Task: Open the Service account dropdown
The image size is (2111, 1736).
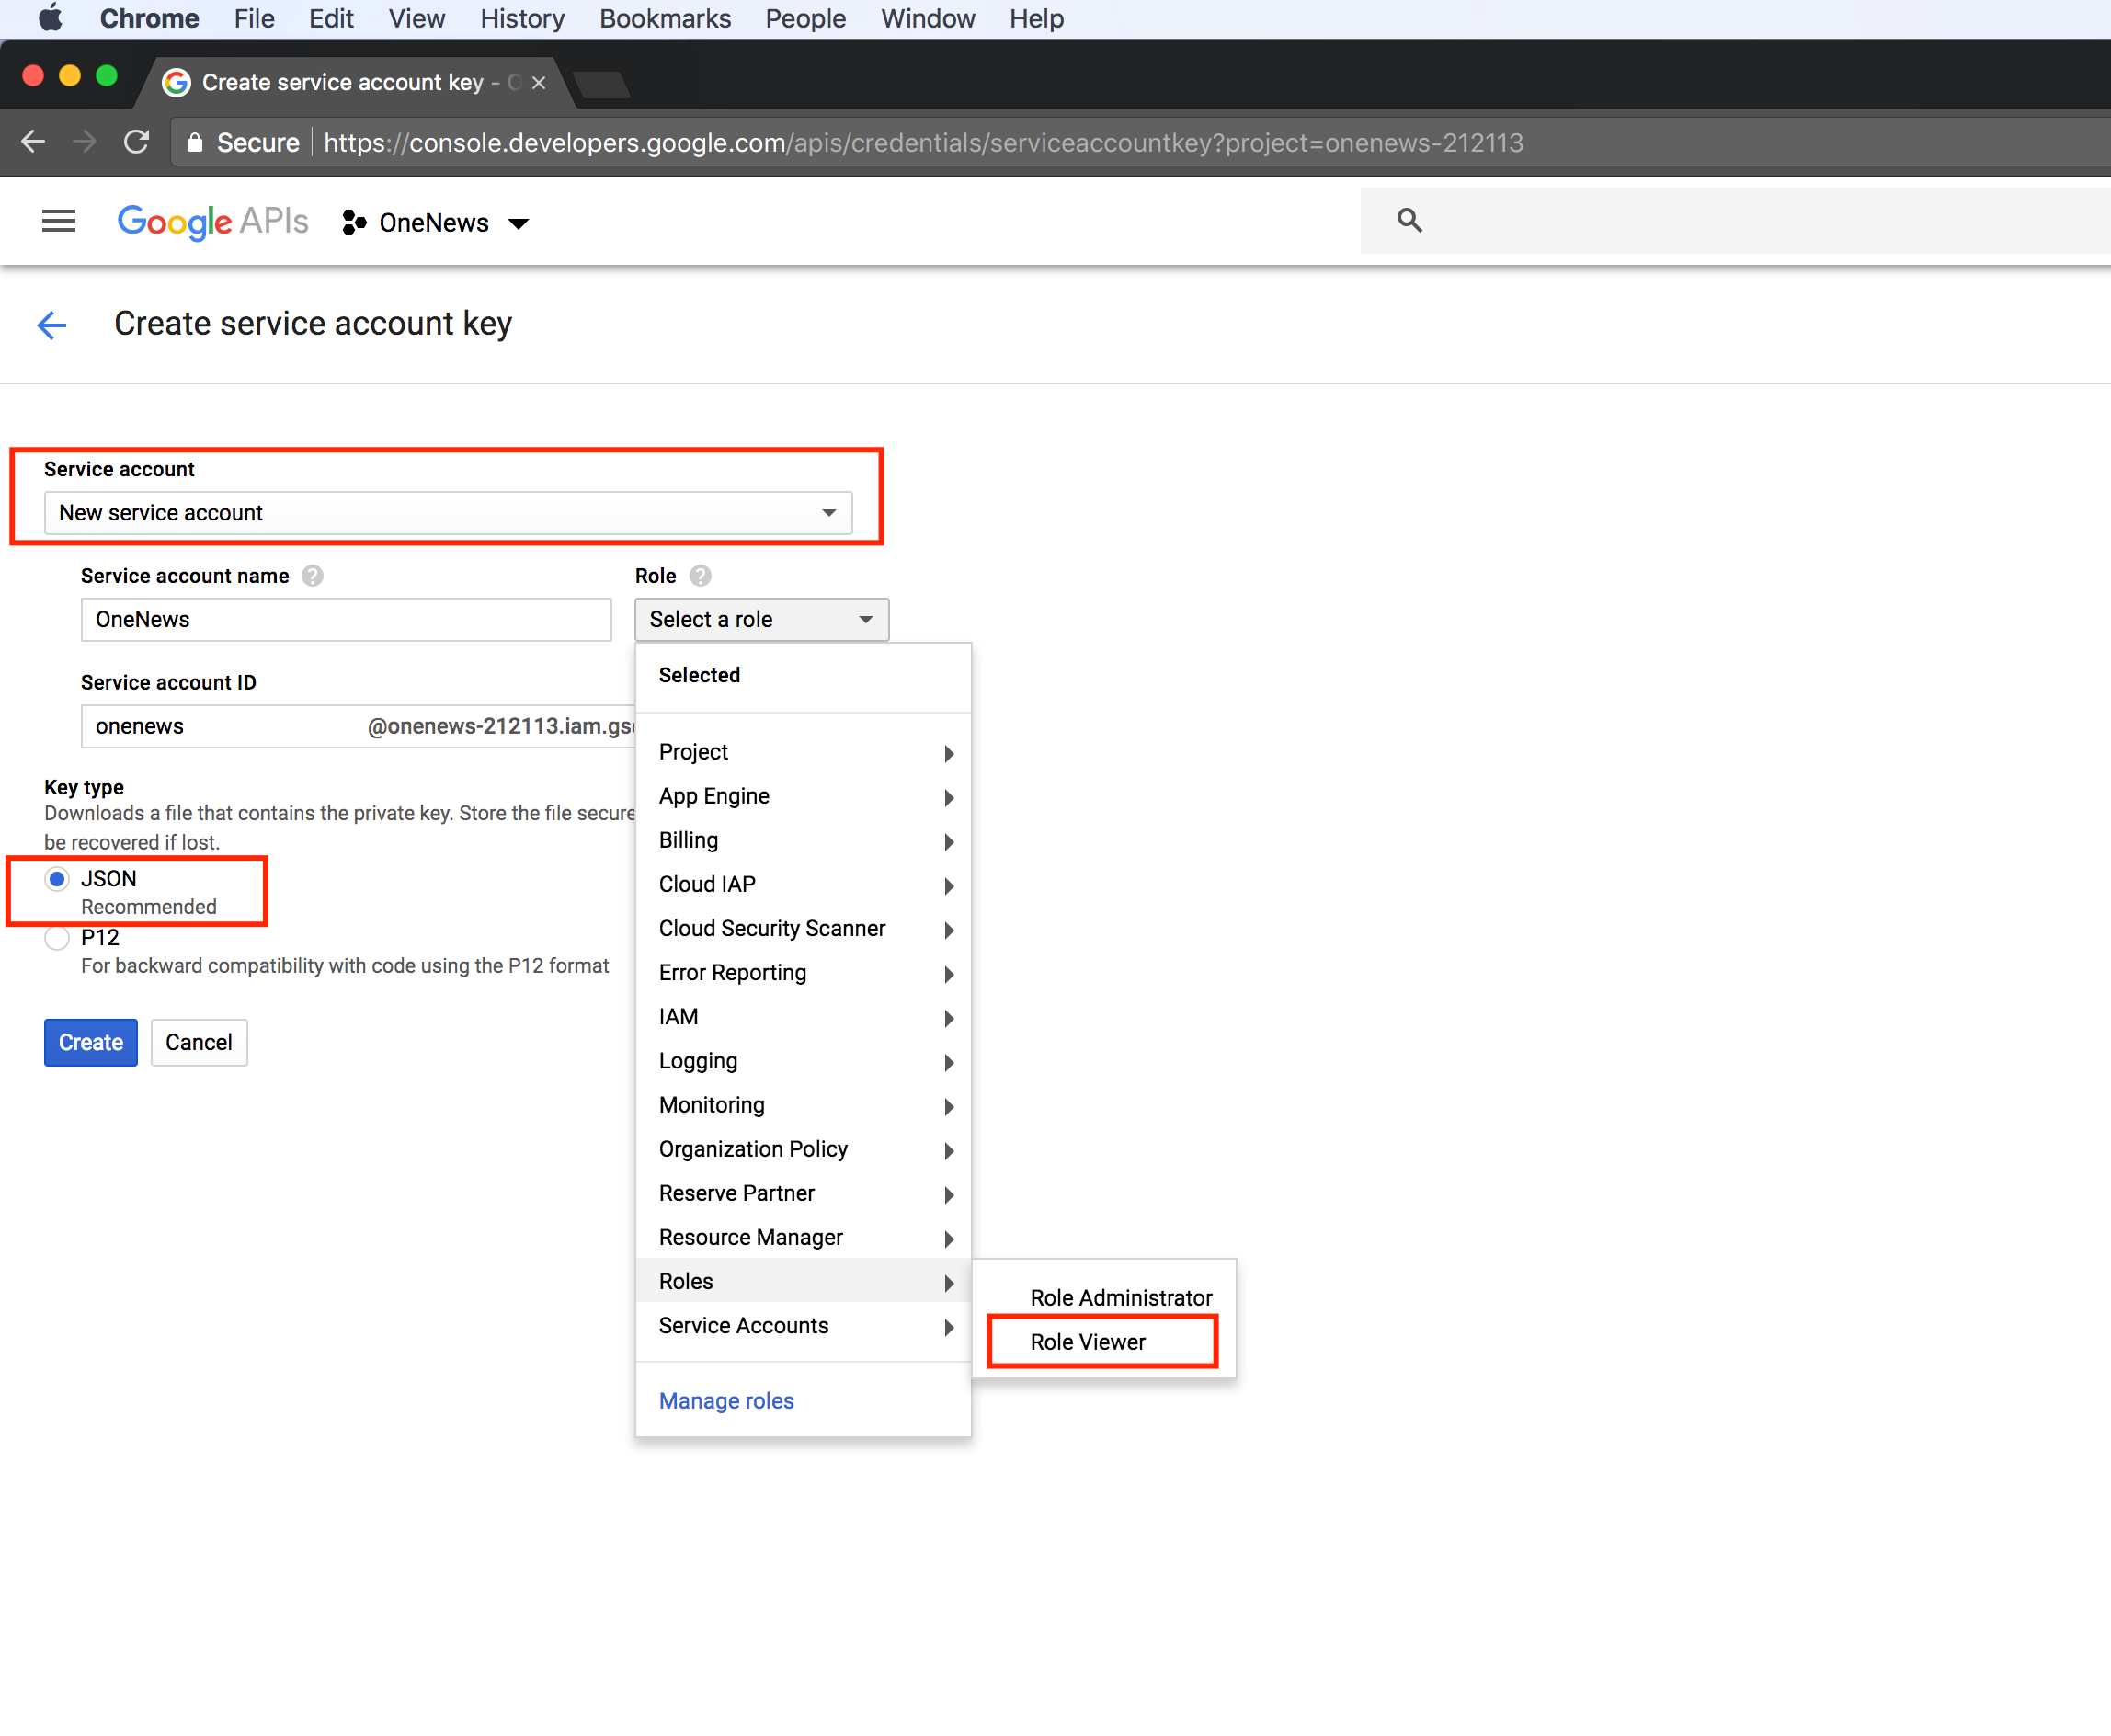Action: [447, 513]
